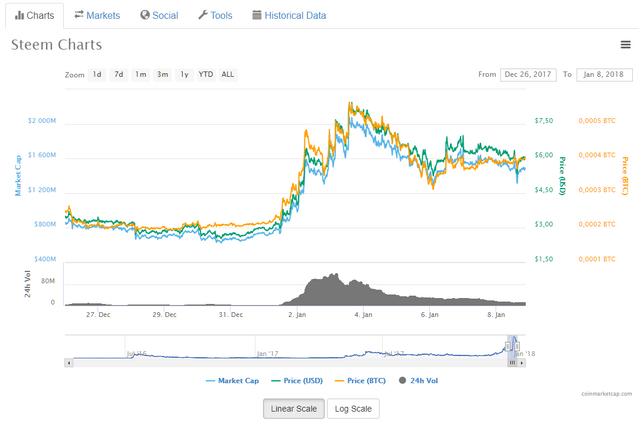Click the From date field
Screen dimensions: 640x423
[528, 75]
